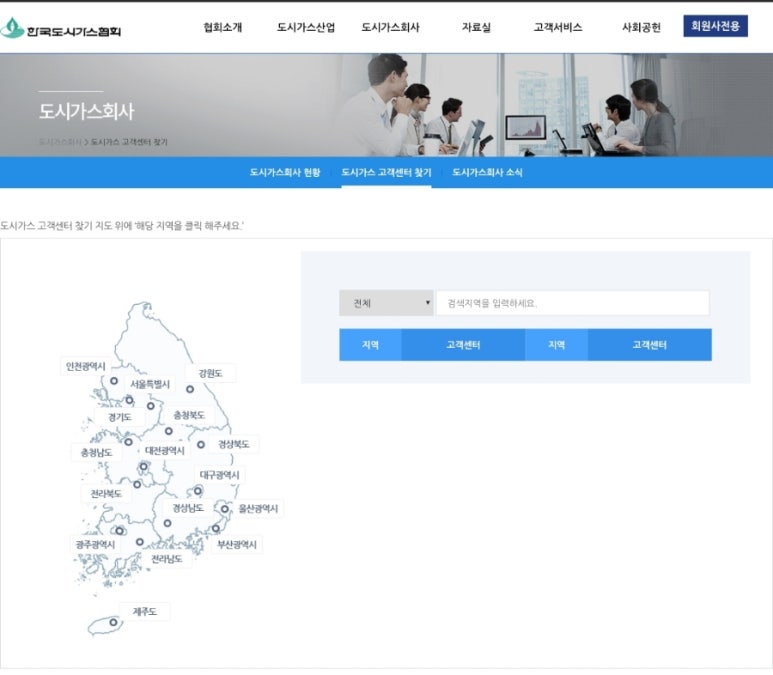Click the 대구광역시 map label

pyautogui.click(x=219, y=475)
